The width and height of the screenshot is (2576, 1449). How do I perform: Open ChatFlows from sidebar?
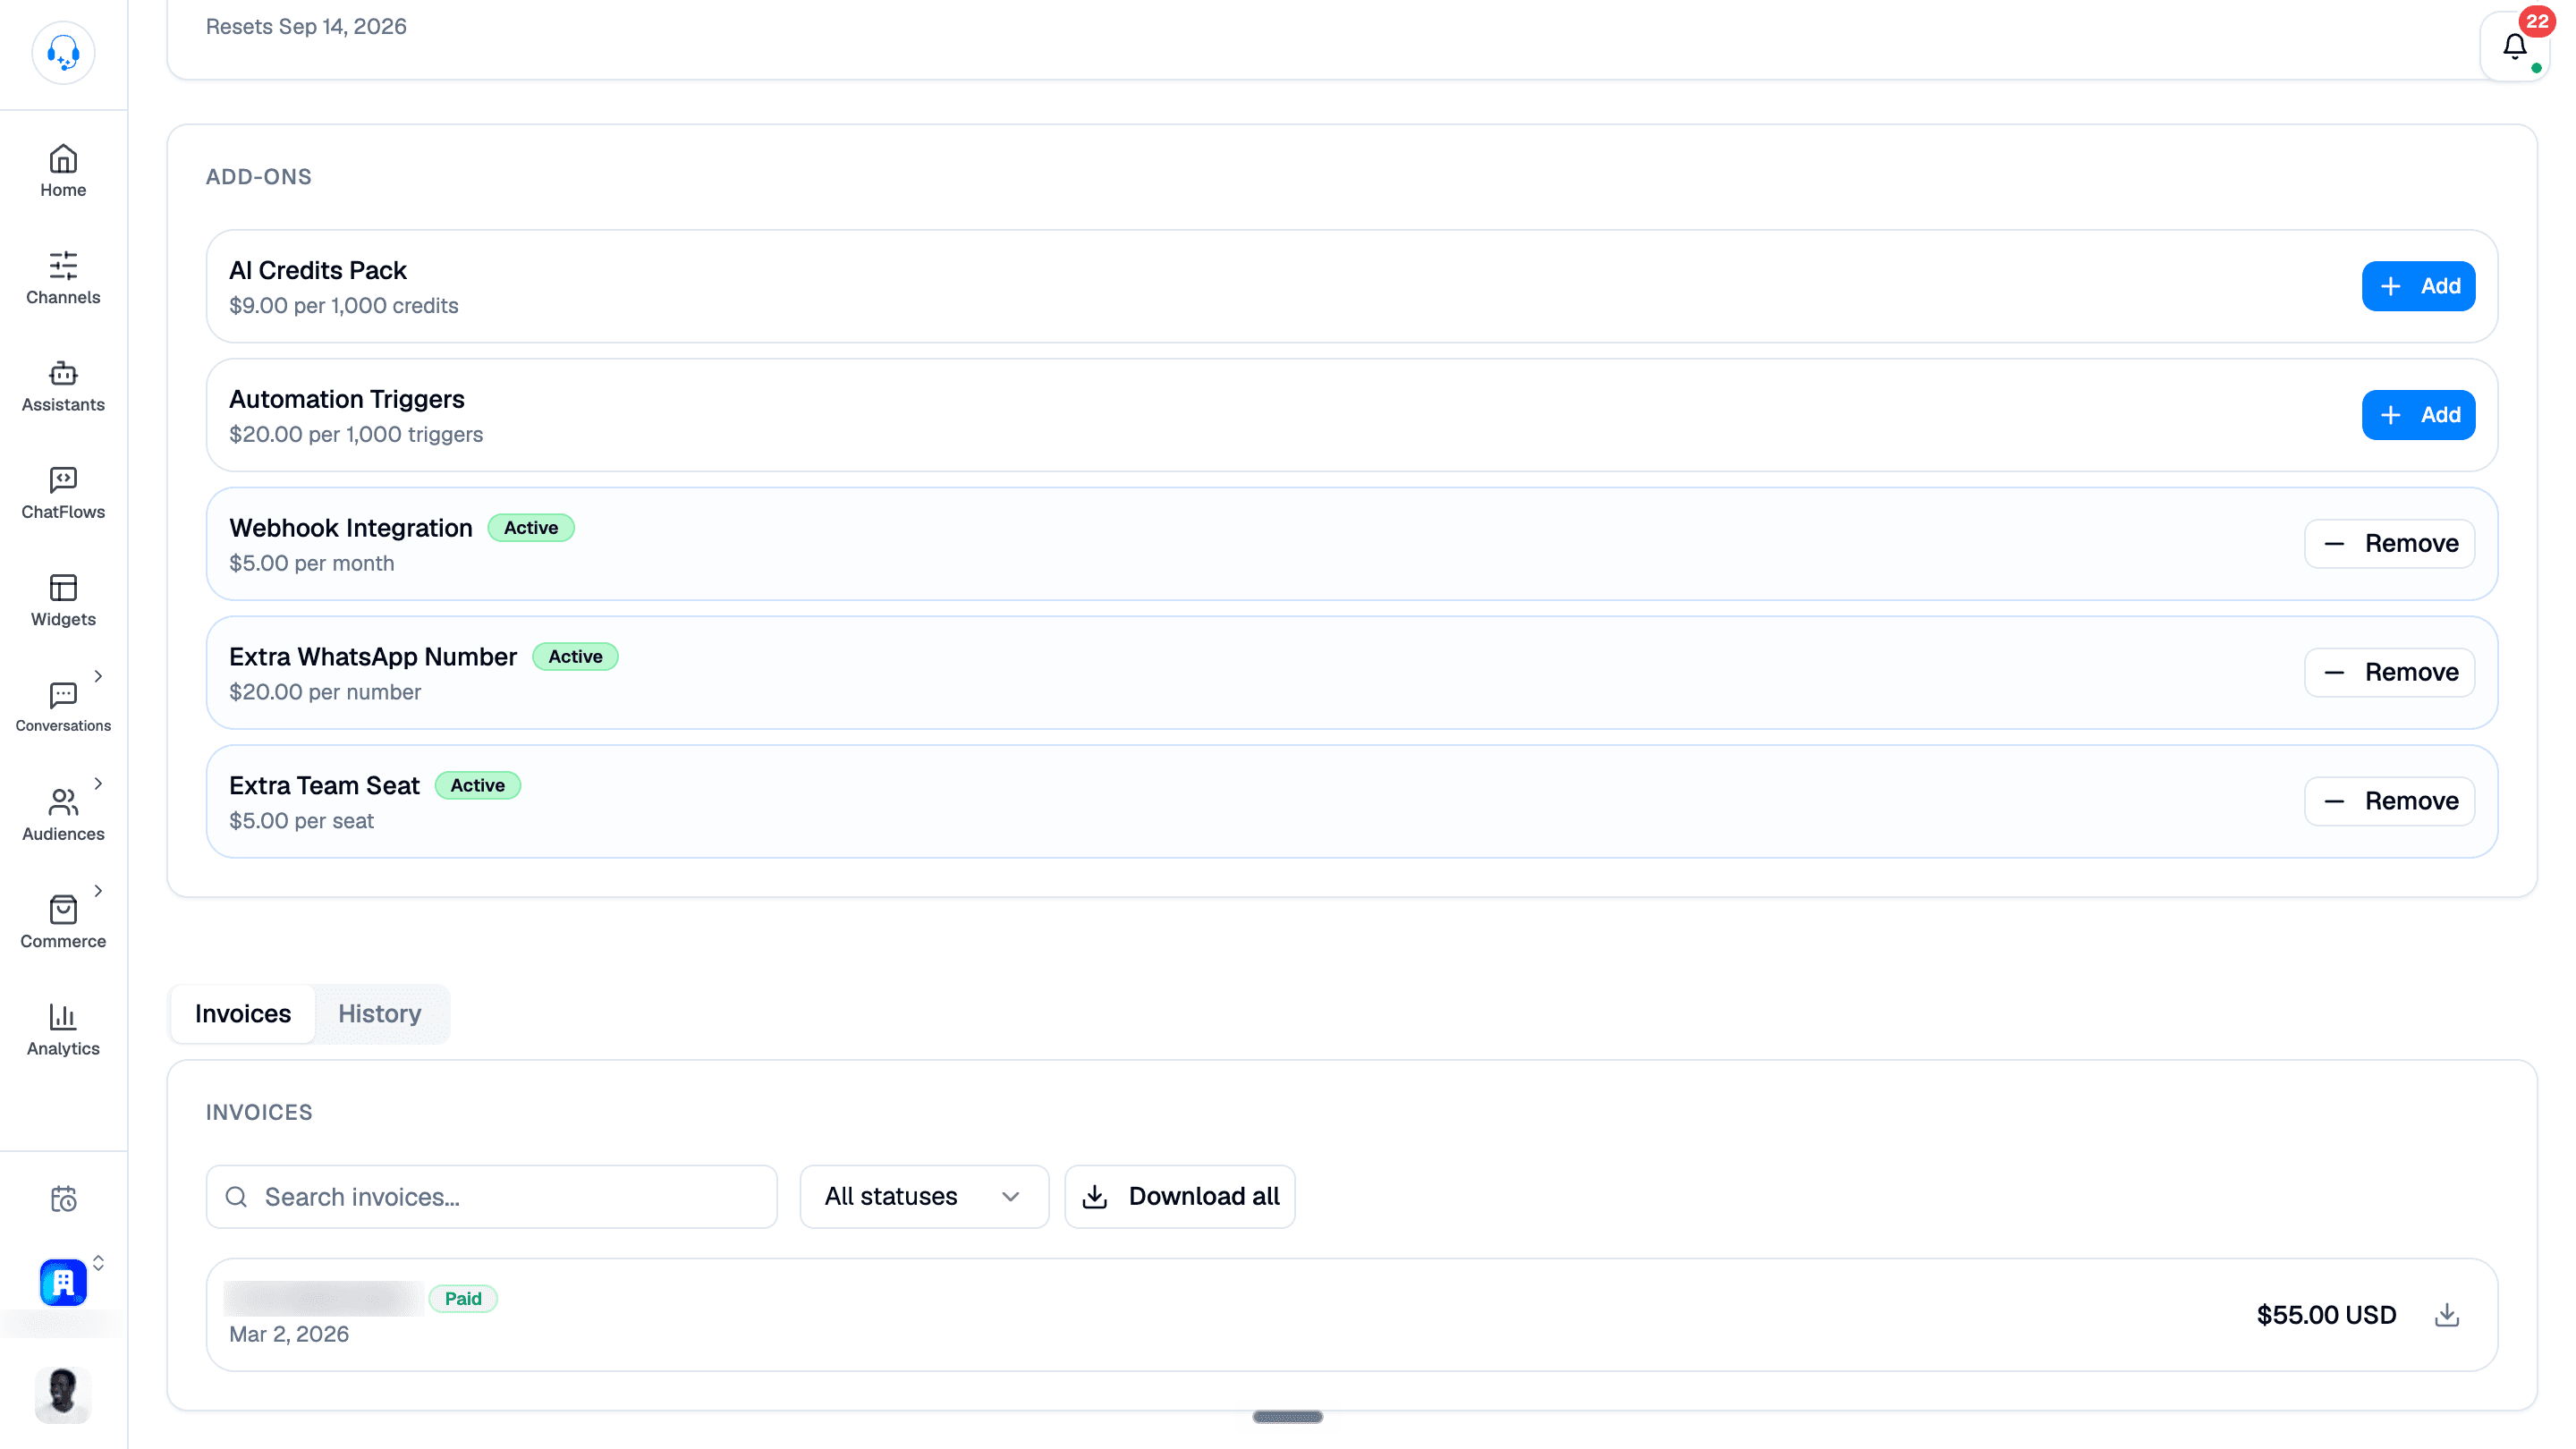click(63, 493)
